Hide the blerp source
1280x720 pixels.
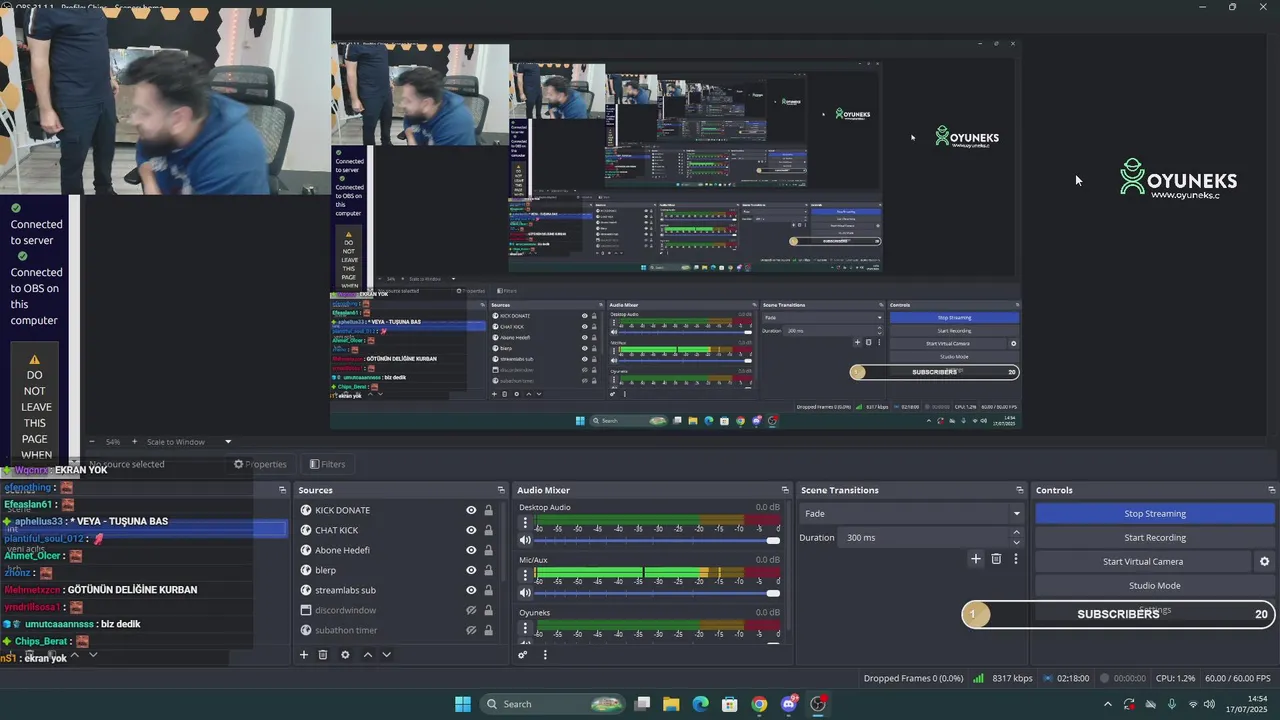[x=471, y=570]
